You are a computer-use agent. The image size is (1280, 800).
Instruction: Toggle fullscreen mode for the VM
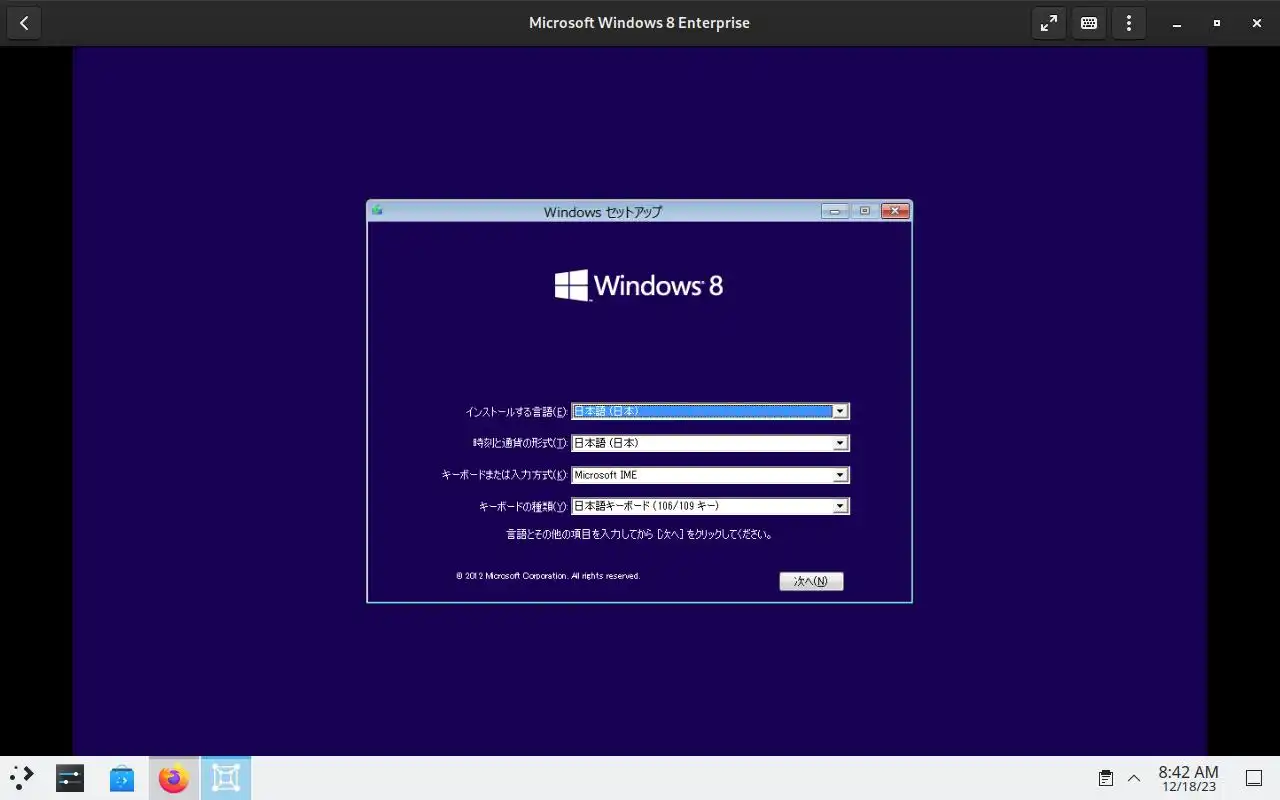1049,23
